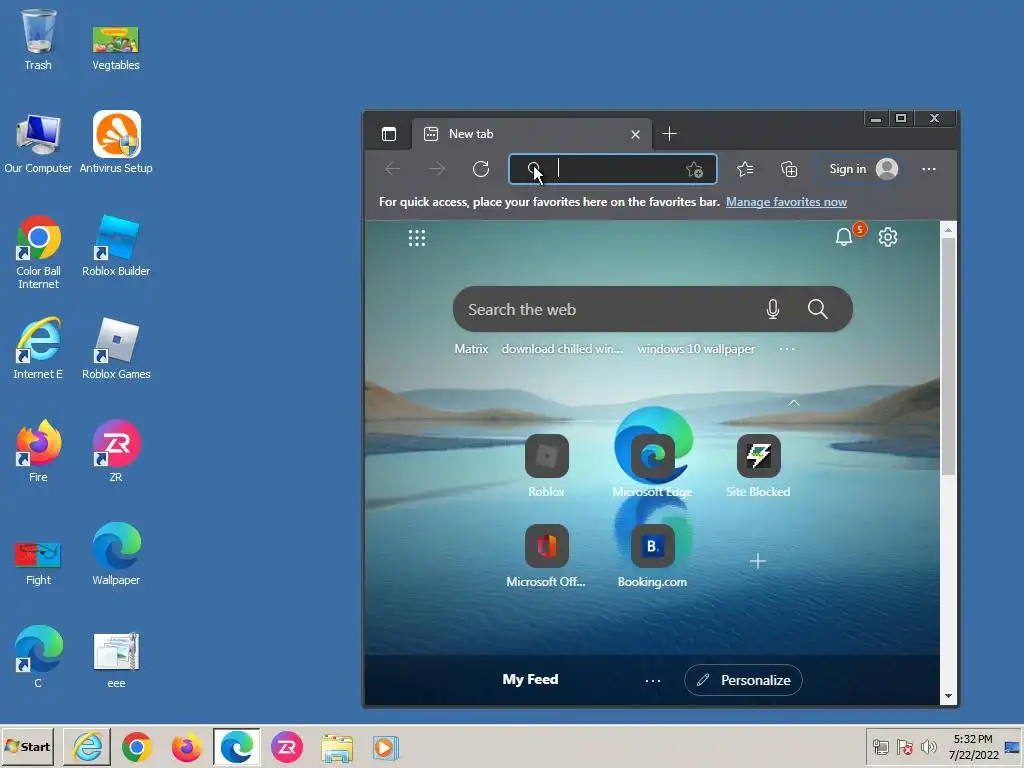Click the Personalize button
The image size is (1024, 768).
[743, 680]
